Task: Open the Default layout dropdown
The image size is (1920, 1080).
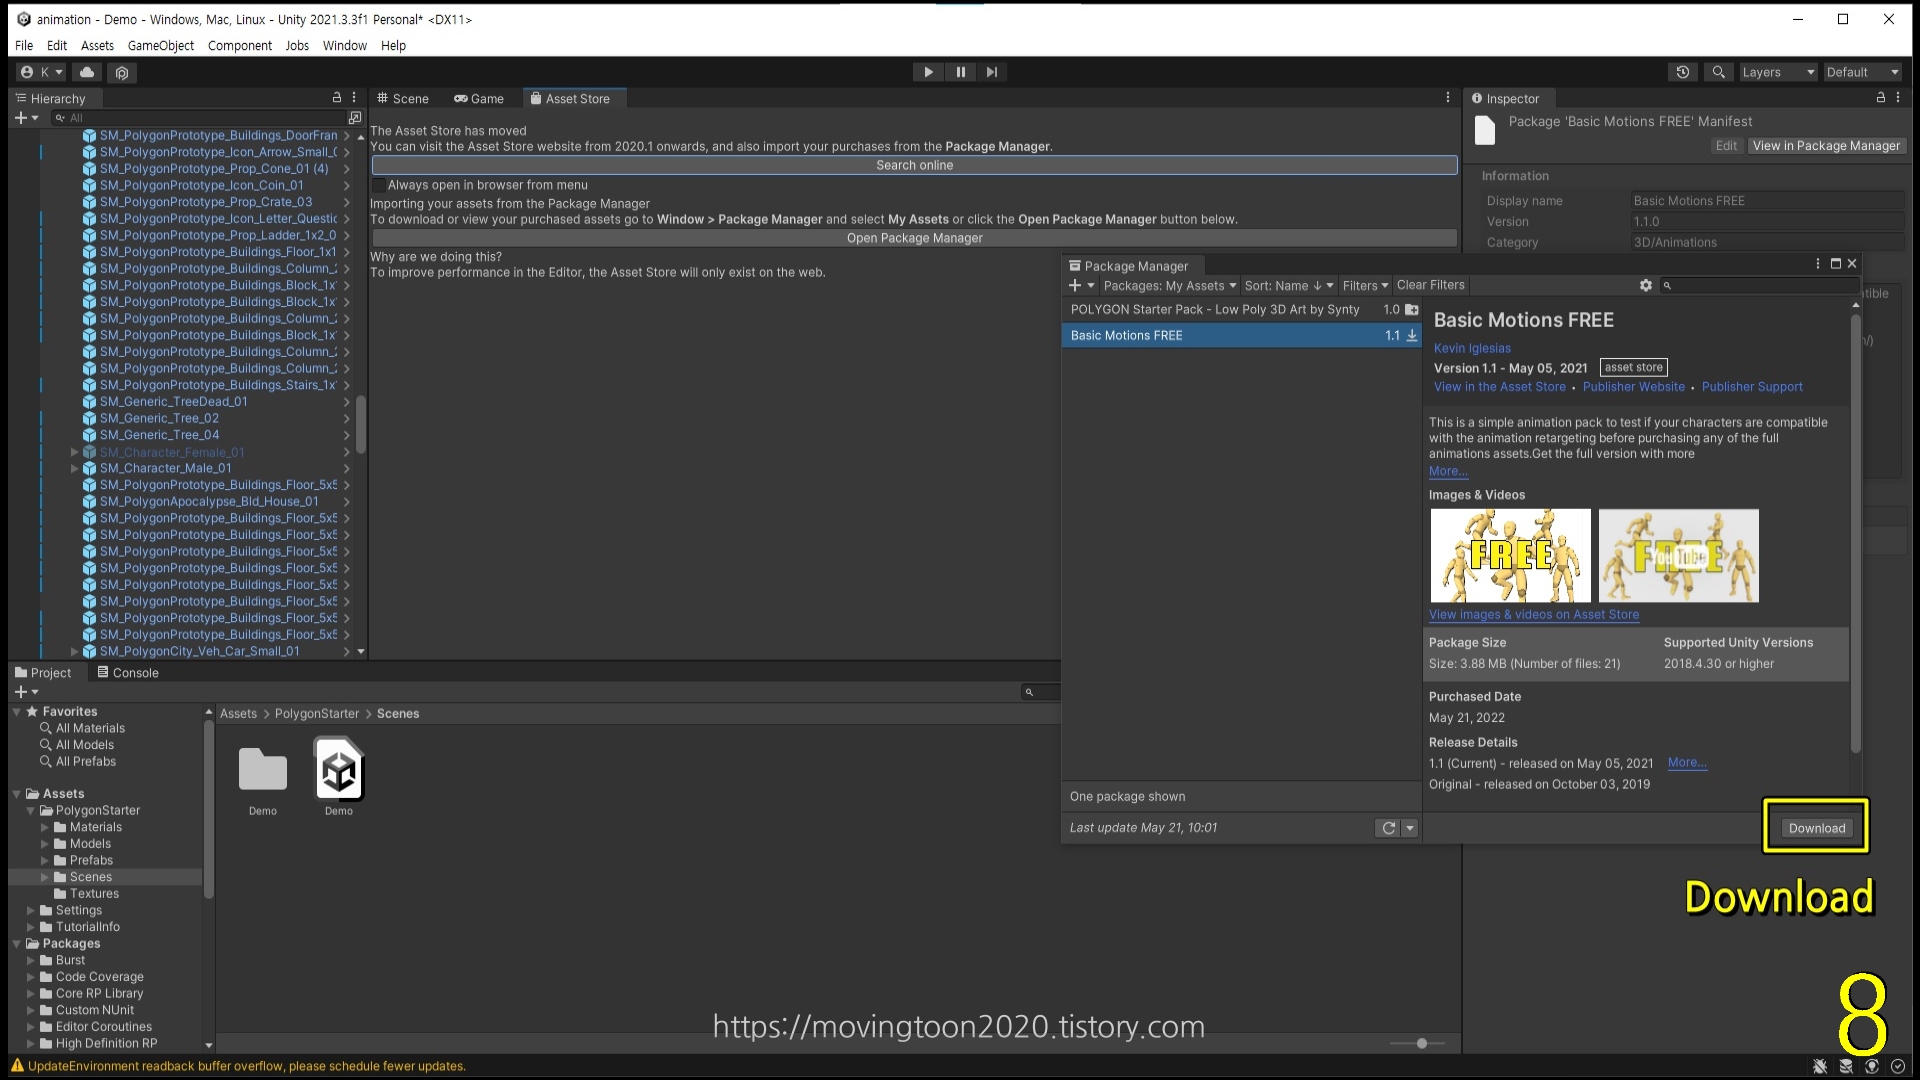Action: (1862, 72)
